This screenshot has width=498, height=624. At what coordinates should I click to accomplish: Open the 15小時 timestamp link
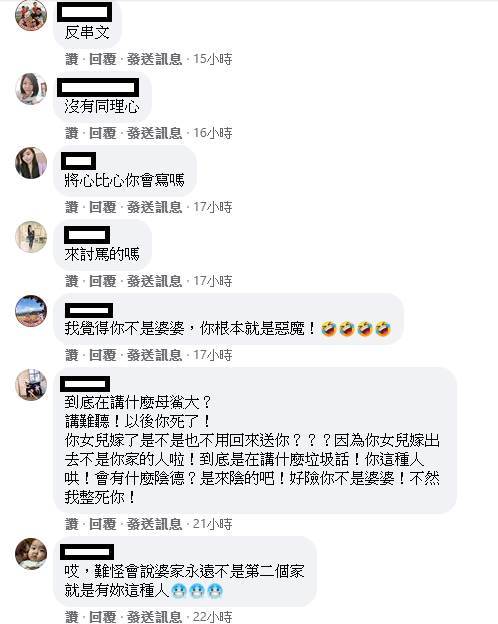(213, 59)
